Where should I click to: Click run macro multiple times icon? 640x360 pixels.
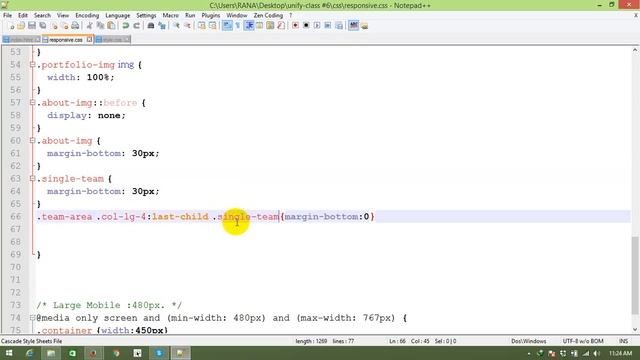point(327,26)
